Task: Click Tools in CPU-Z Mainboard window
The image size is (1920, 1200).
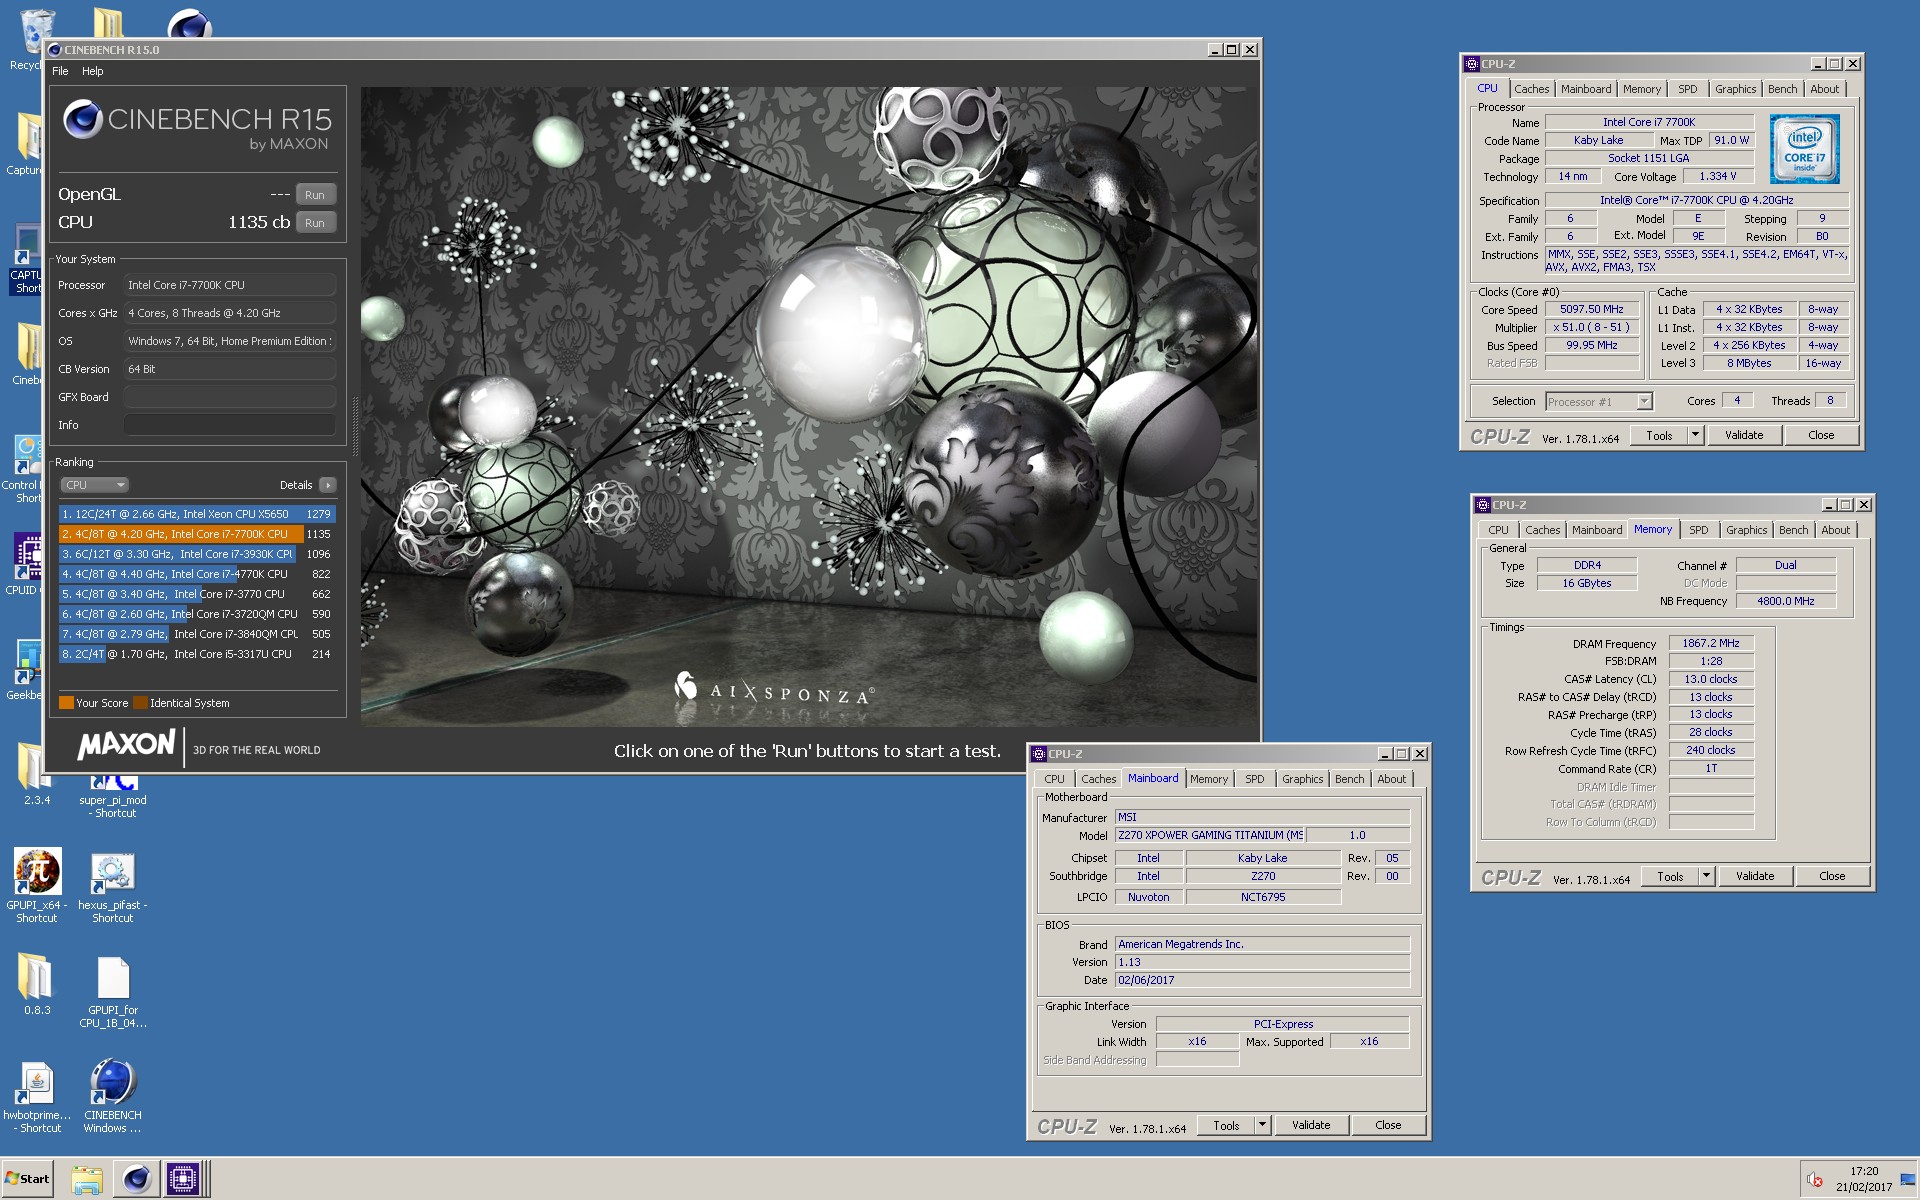Action: (1226, 1125)
